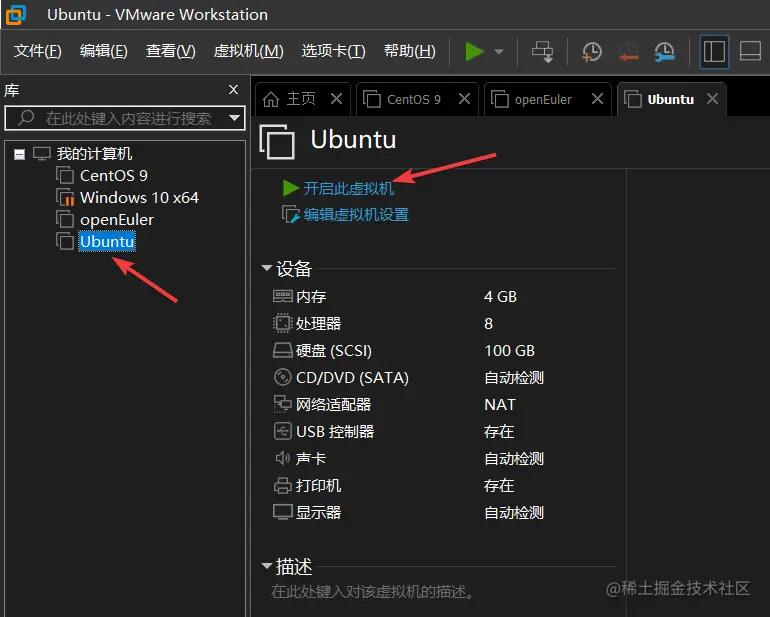The height and width of the screenshot is (617, 770).
Task: Toggle the library sidebar view icon
Action: coord(714,52)
